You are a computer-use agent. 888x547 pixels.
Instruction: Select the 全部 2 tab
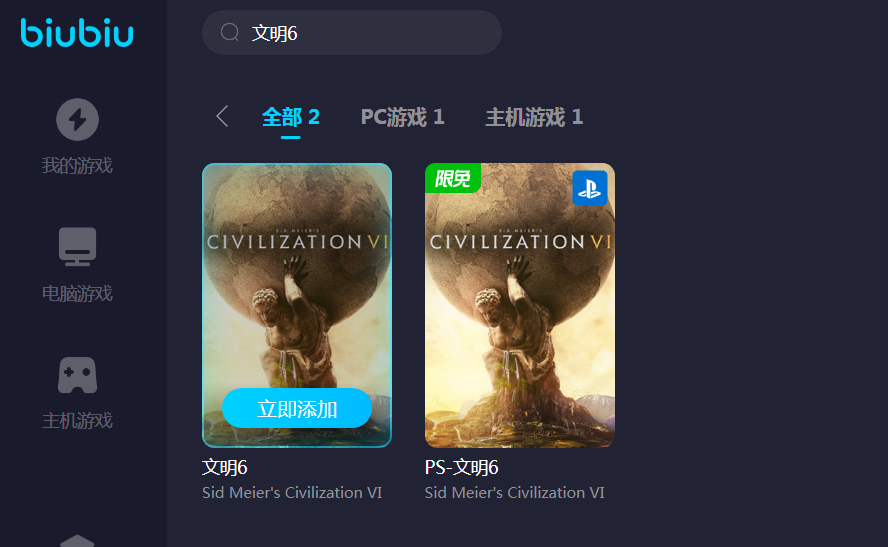click(291, 117)
